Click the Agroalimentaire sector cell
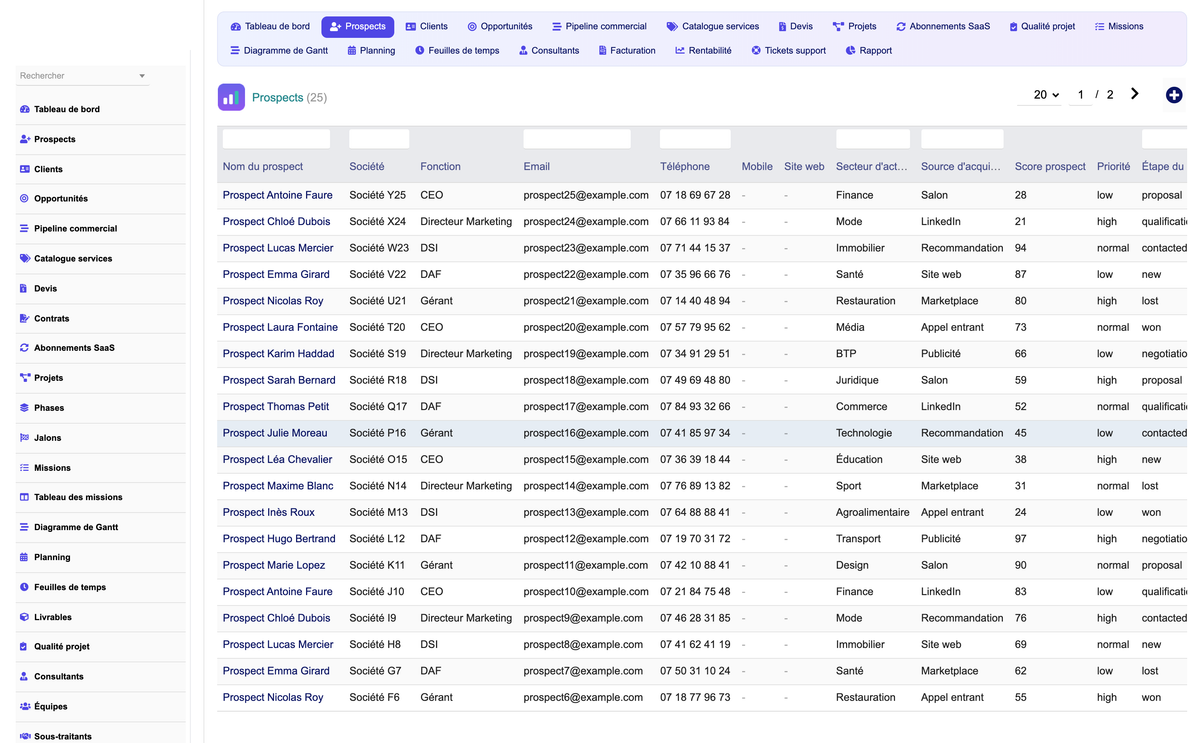The height and width of the screenshot is (743, 1200). pos(873,512)
